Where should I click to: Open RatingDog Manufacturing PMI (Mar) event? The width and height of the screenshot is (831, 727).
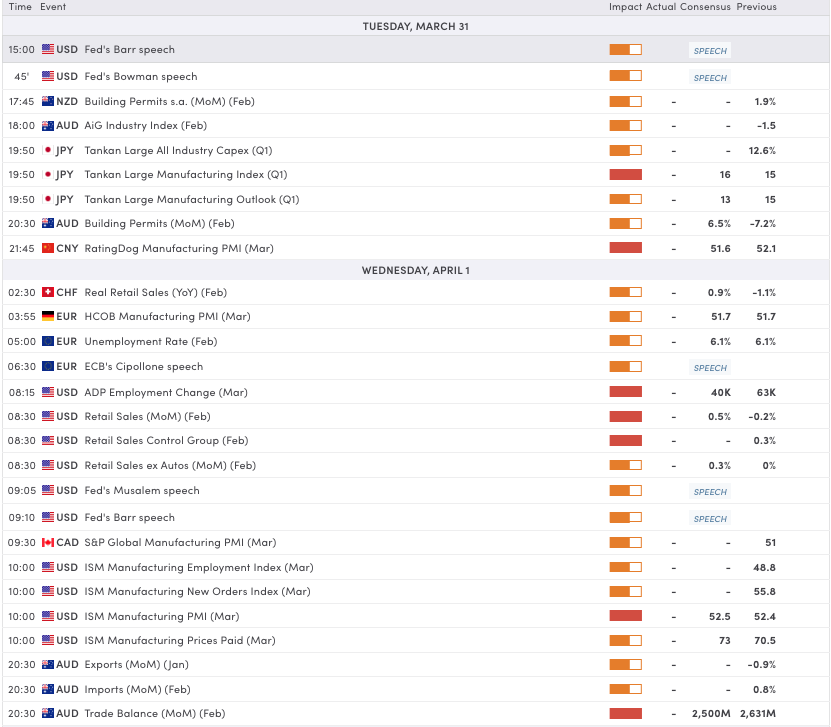(179, 248)
